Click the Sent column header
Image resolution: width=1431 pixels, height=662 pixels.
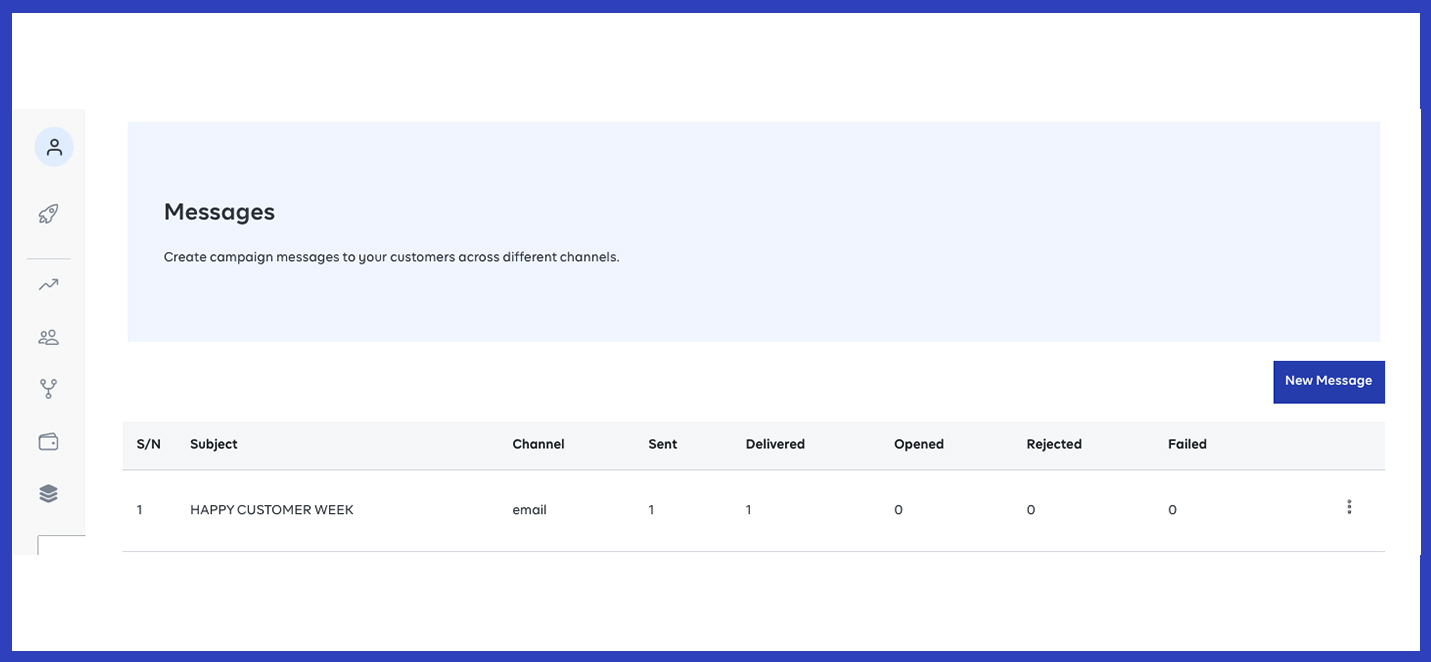[662, 444]
